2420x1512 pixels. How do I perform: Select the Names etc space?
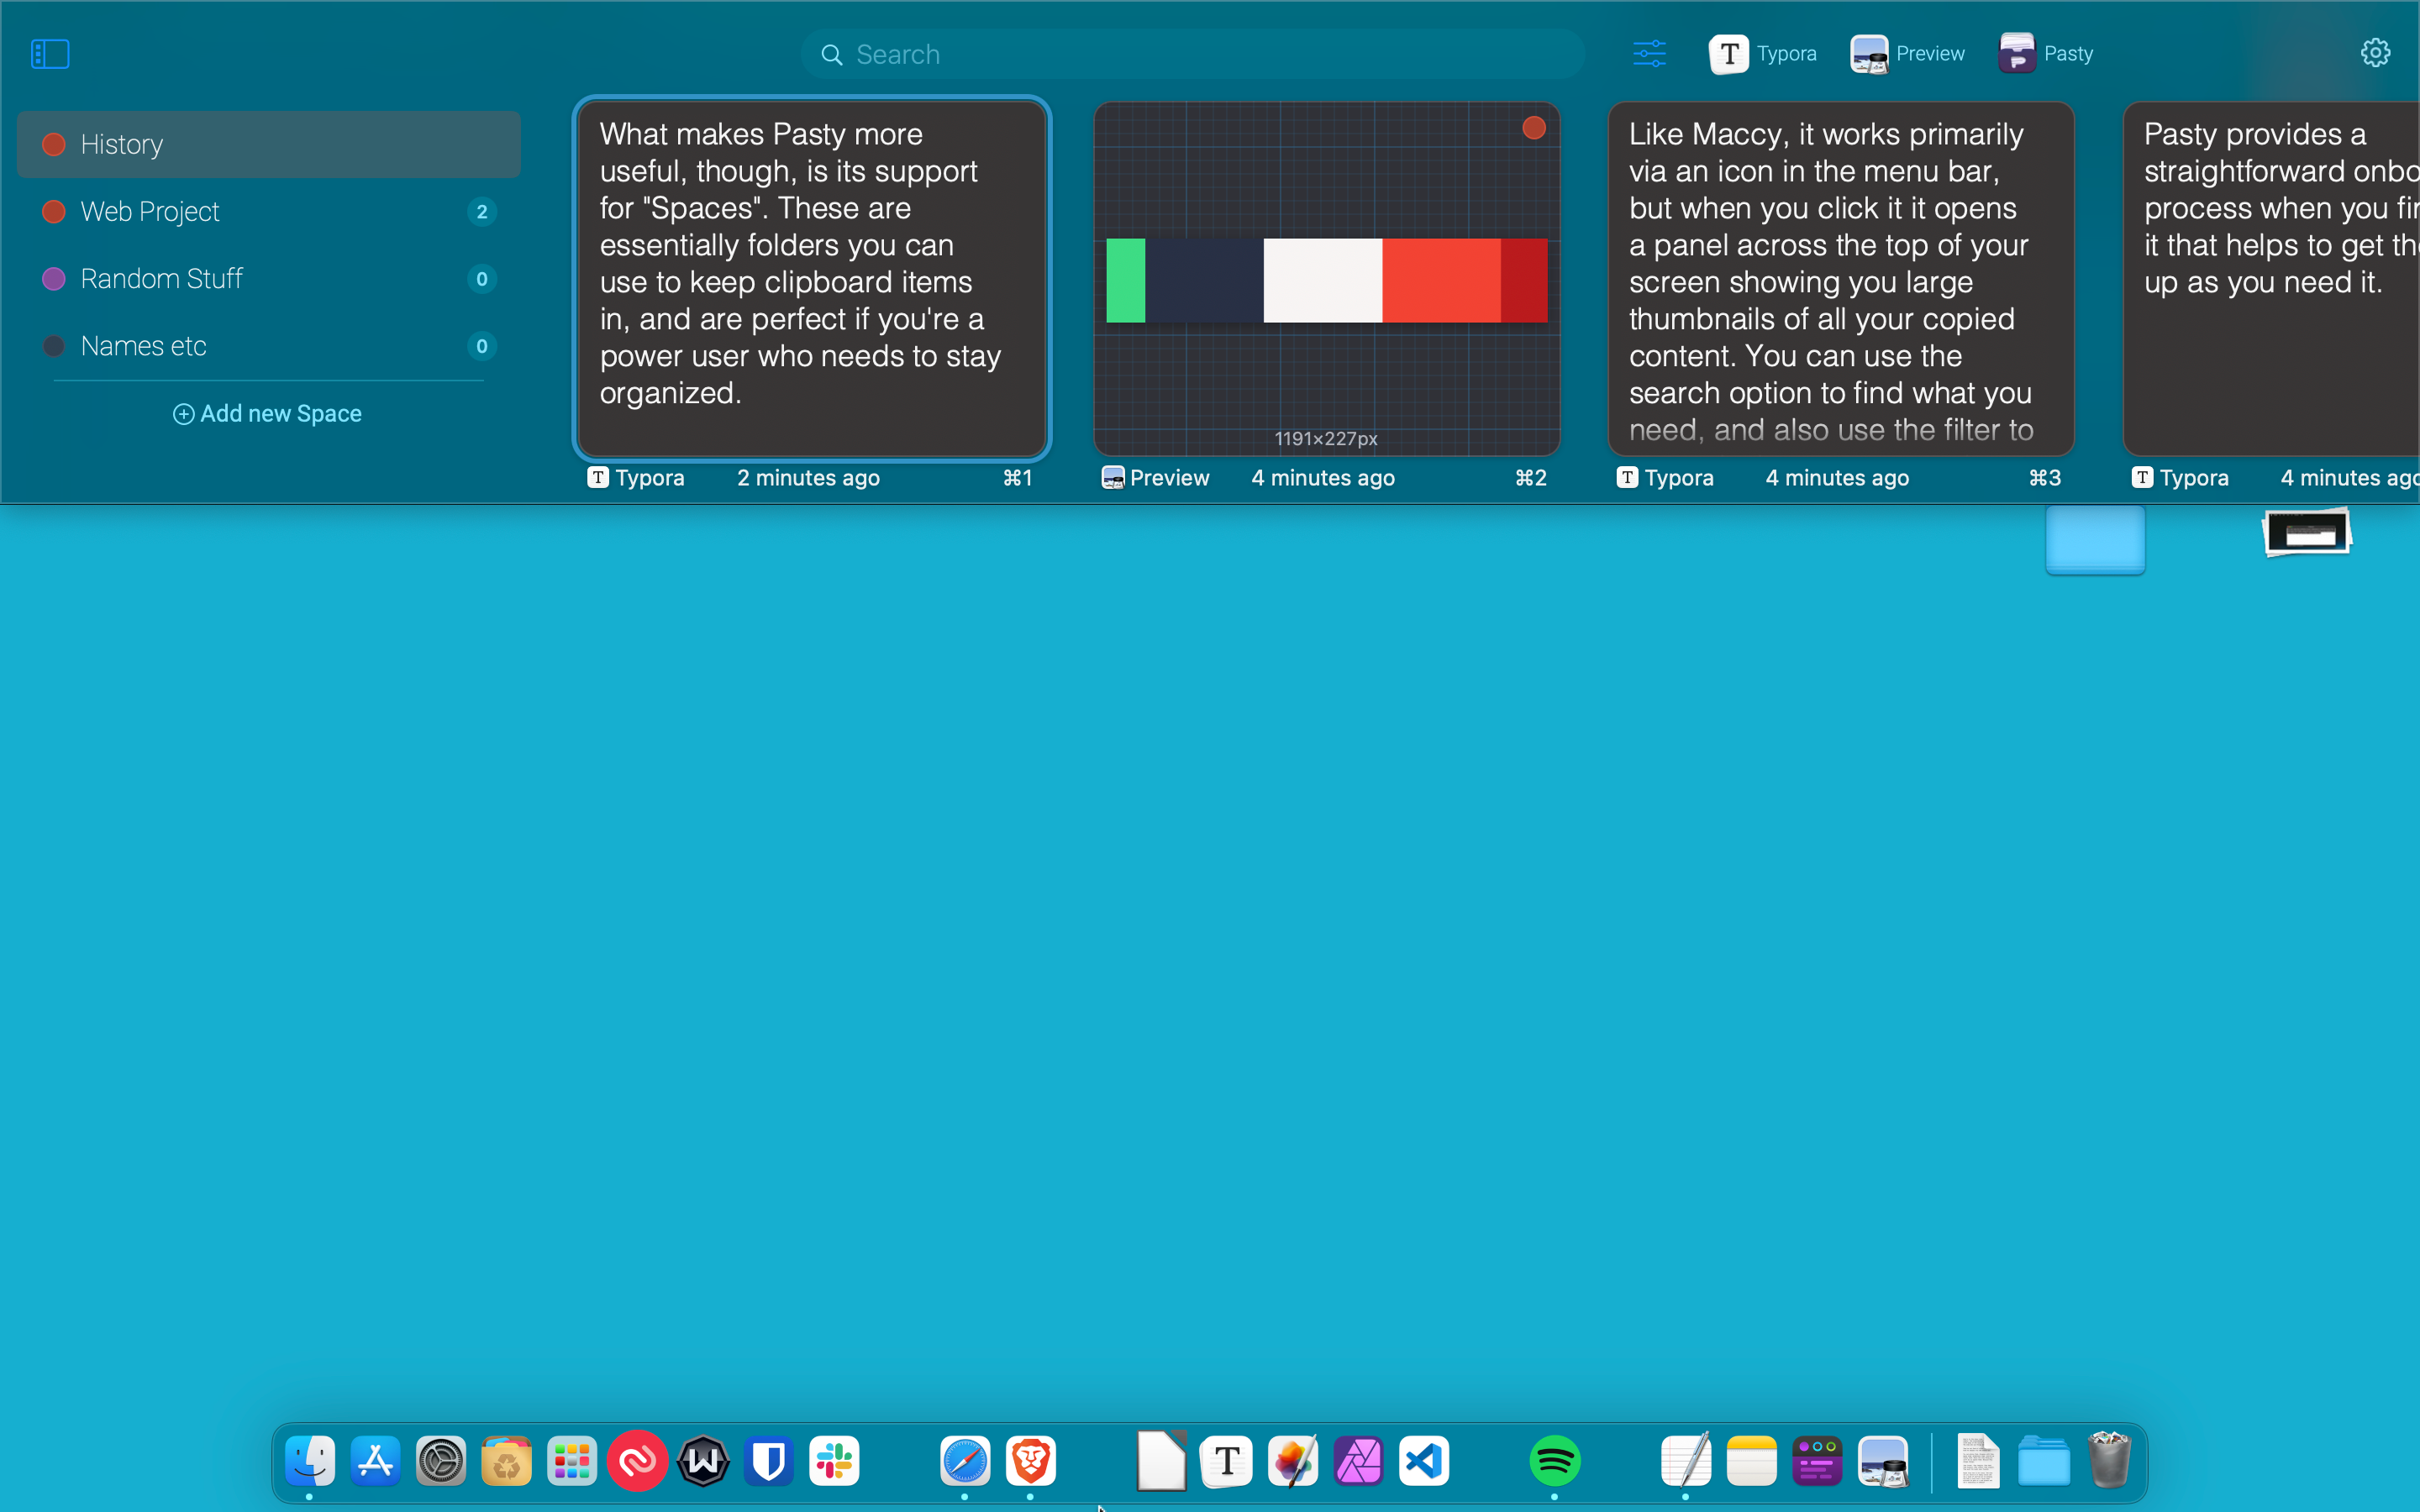(143, 345)
